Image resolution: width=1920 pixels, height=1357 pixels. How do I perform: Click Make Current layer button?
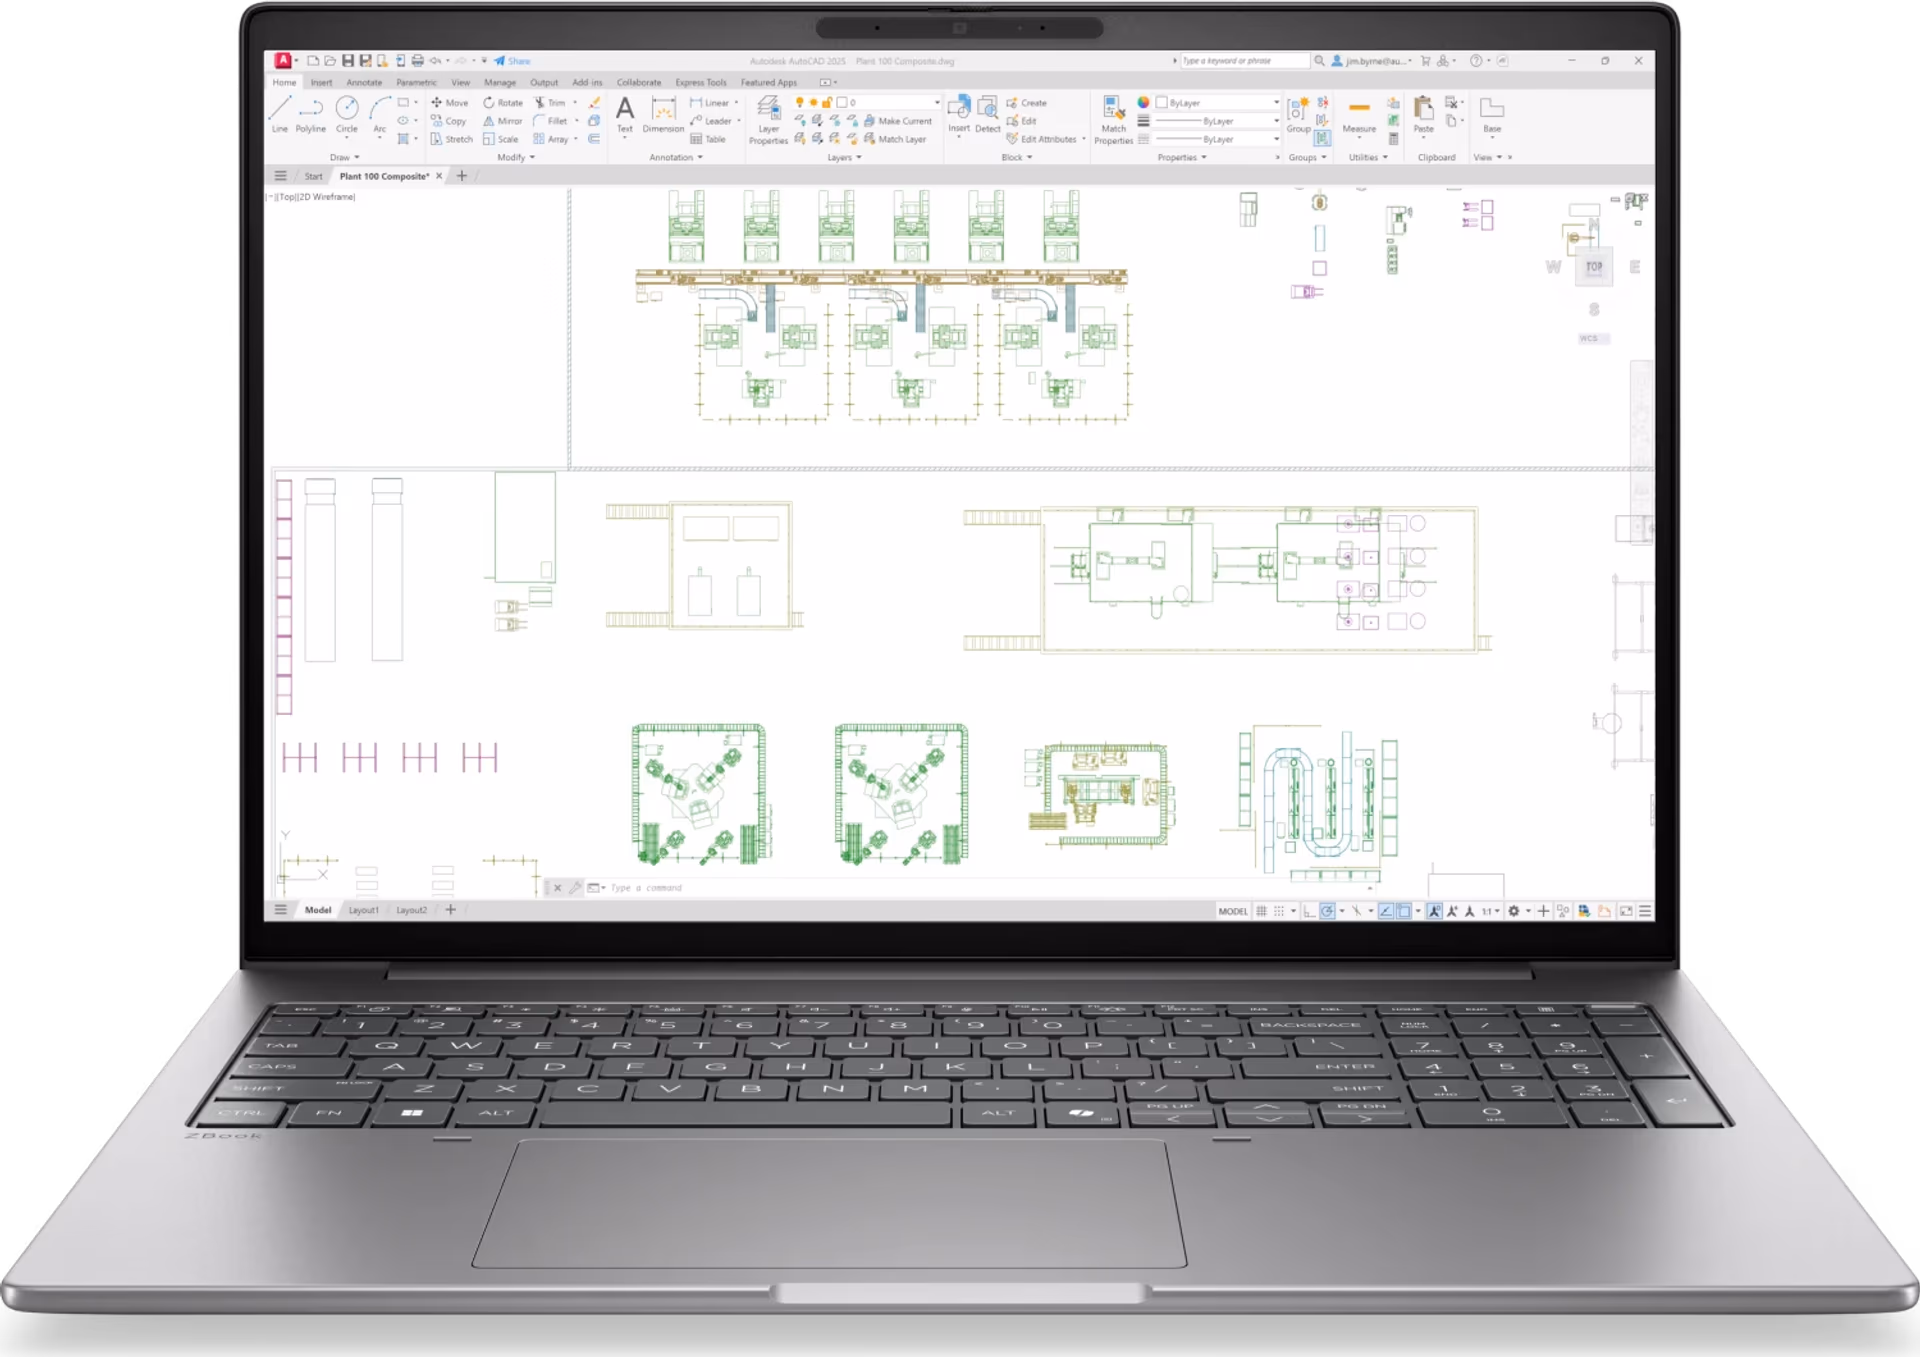898,121
